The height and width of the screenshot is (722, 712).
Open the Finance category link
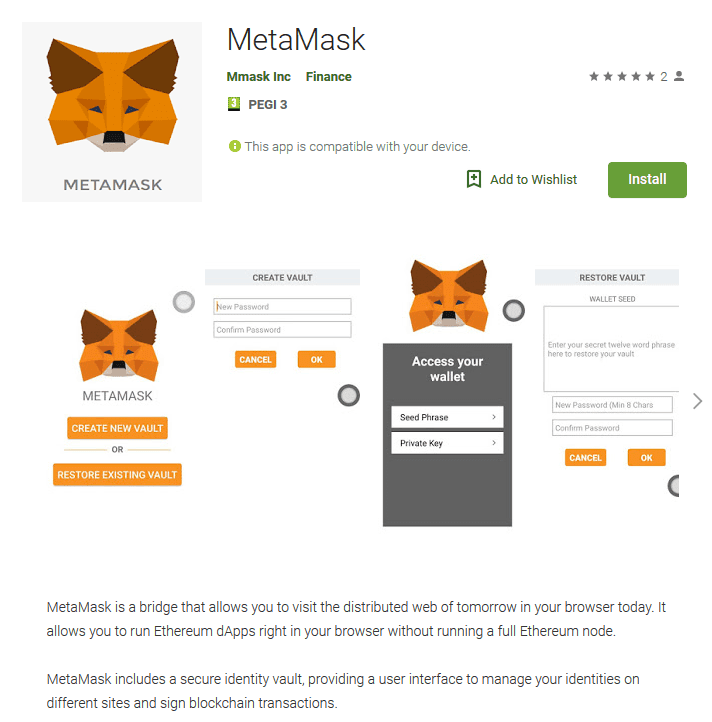pos(328,76)
